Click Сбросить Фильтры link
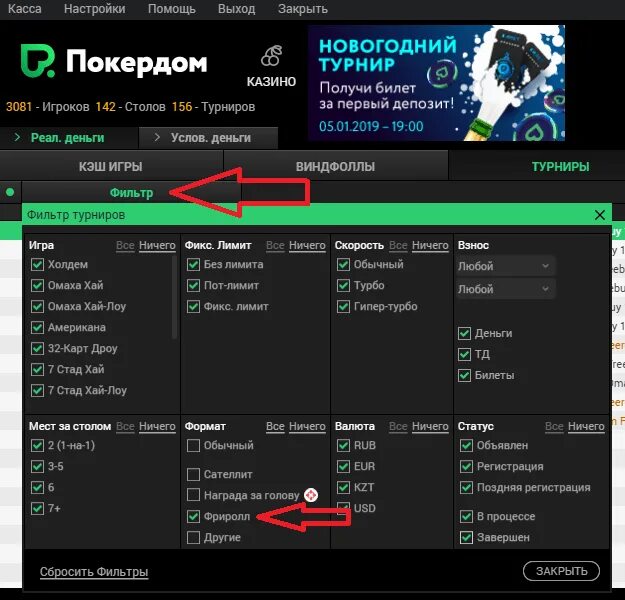This screenshot has height=600, width=625. (x=94, y=572)
